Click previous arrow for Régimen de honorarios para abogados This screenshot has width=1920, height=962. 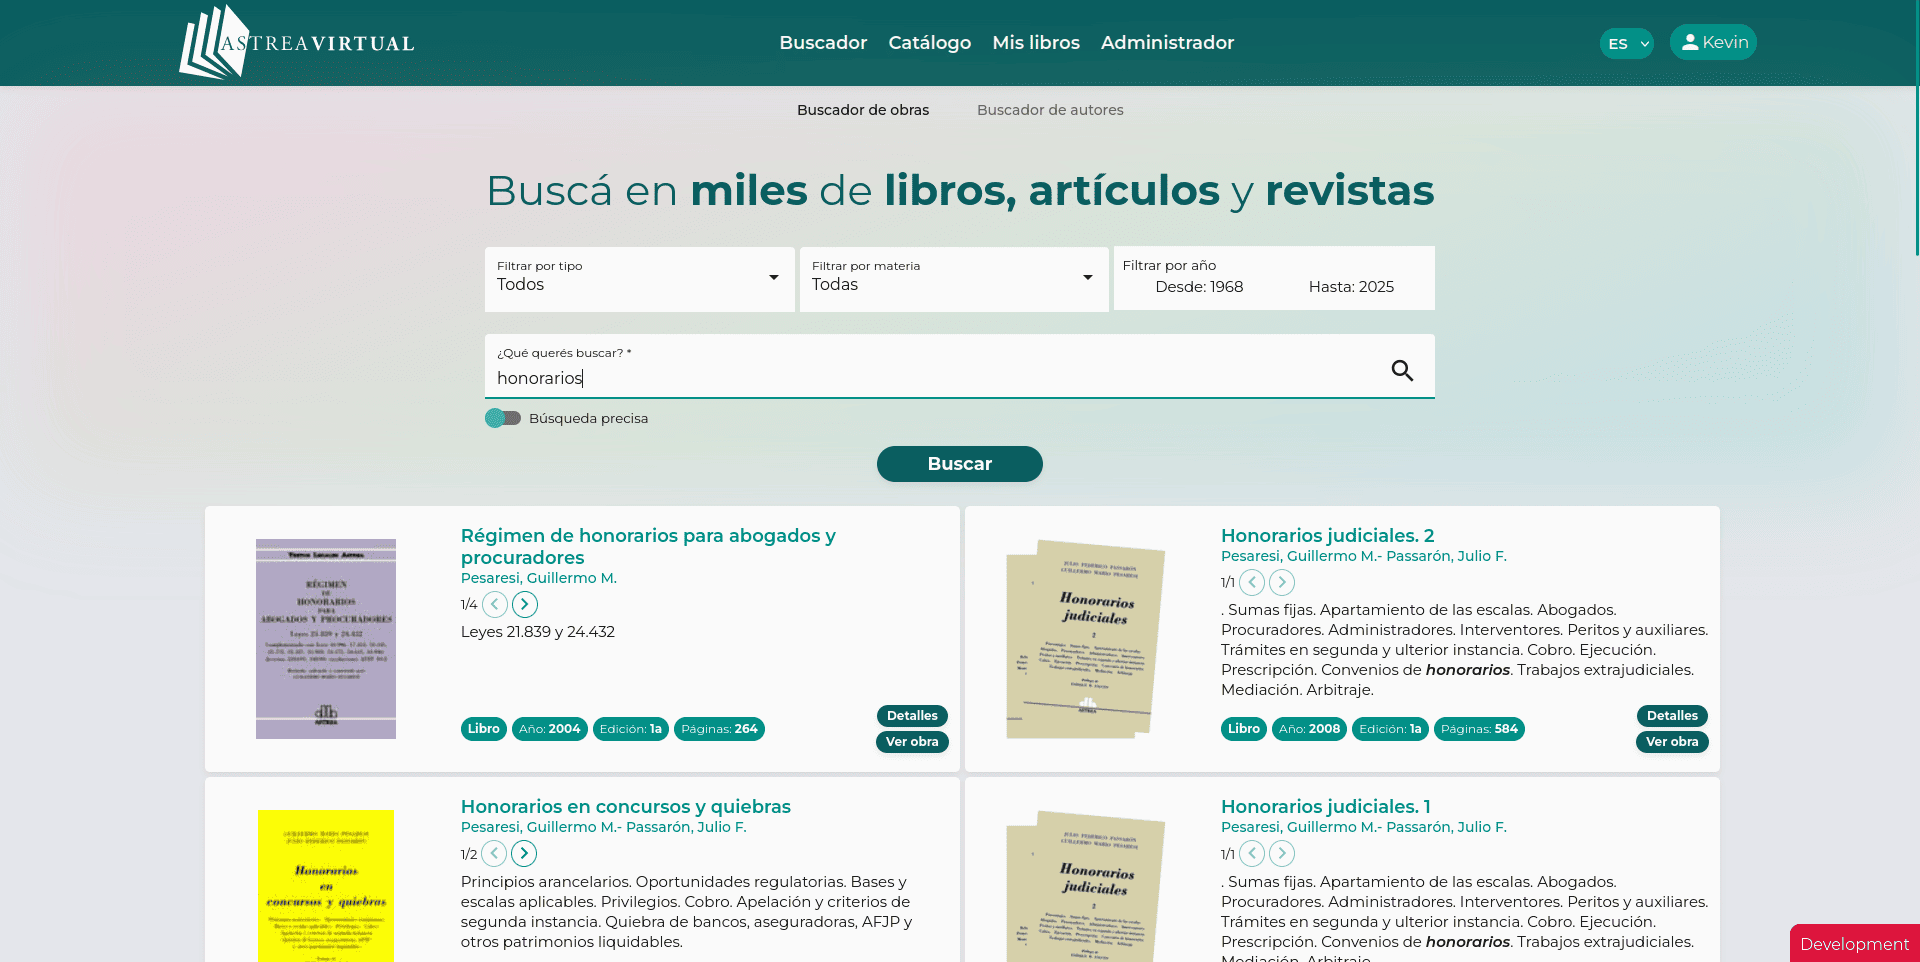click(x=495, y=604)
